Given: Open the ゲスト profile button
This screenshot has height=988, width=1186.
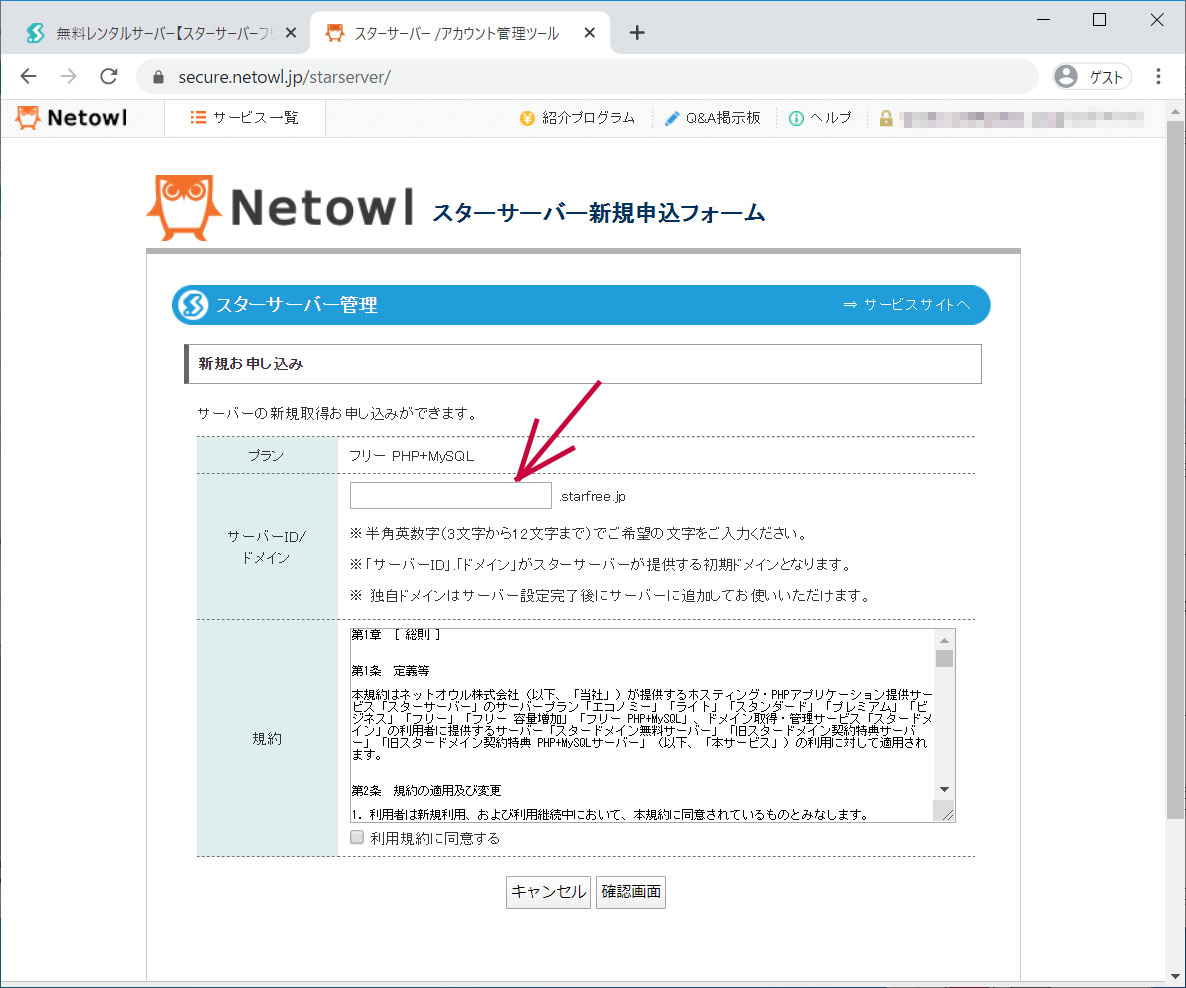Looking at the screenshot, I should [x=1092, y=76].
